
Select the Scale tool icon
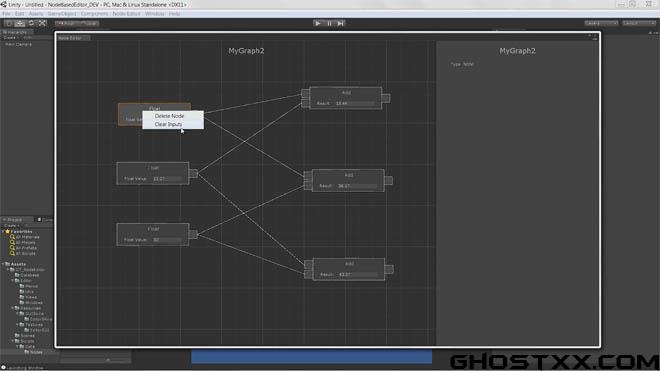click(x=42, y=24)
